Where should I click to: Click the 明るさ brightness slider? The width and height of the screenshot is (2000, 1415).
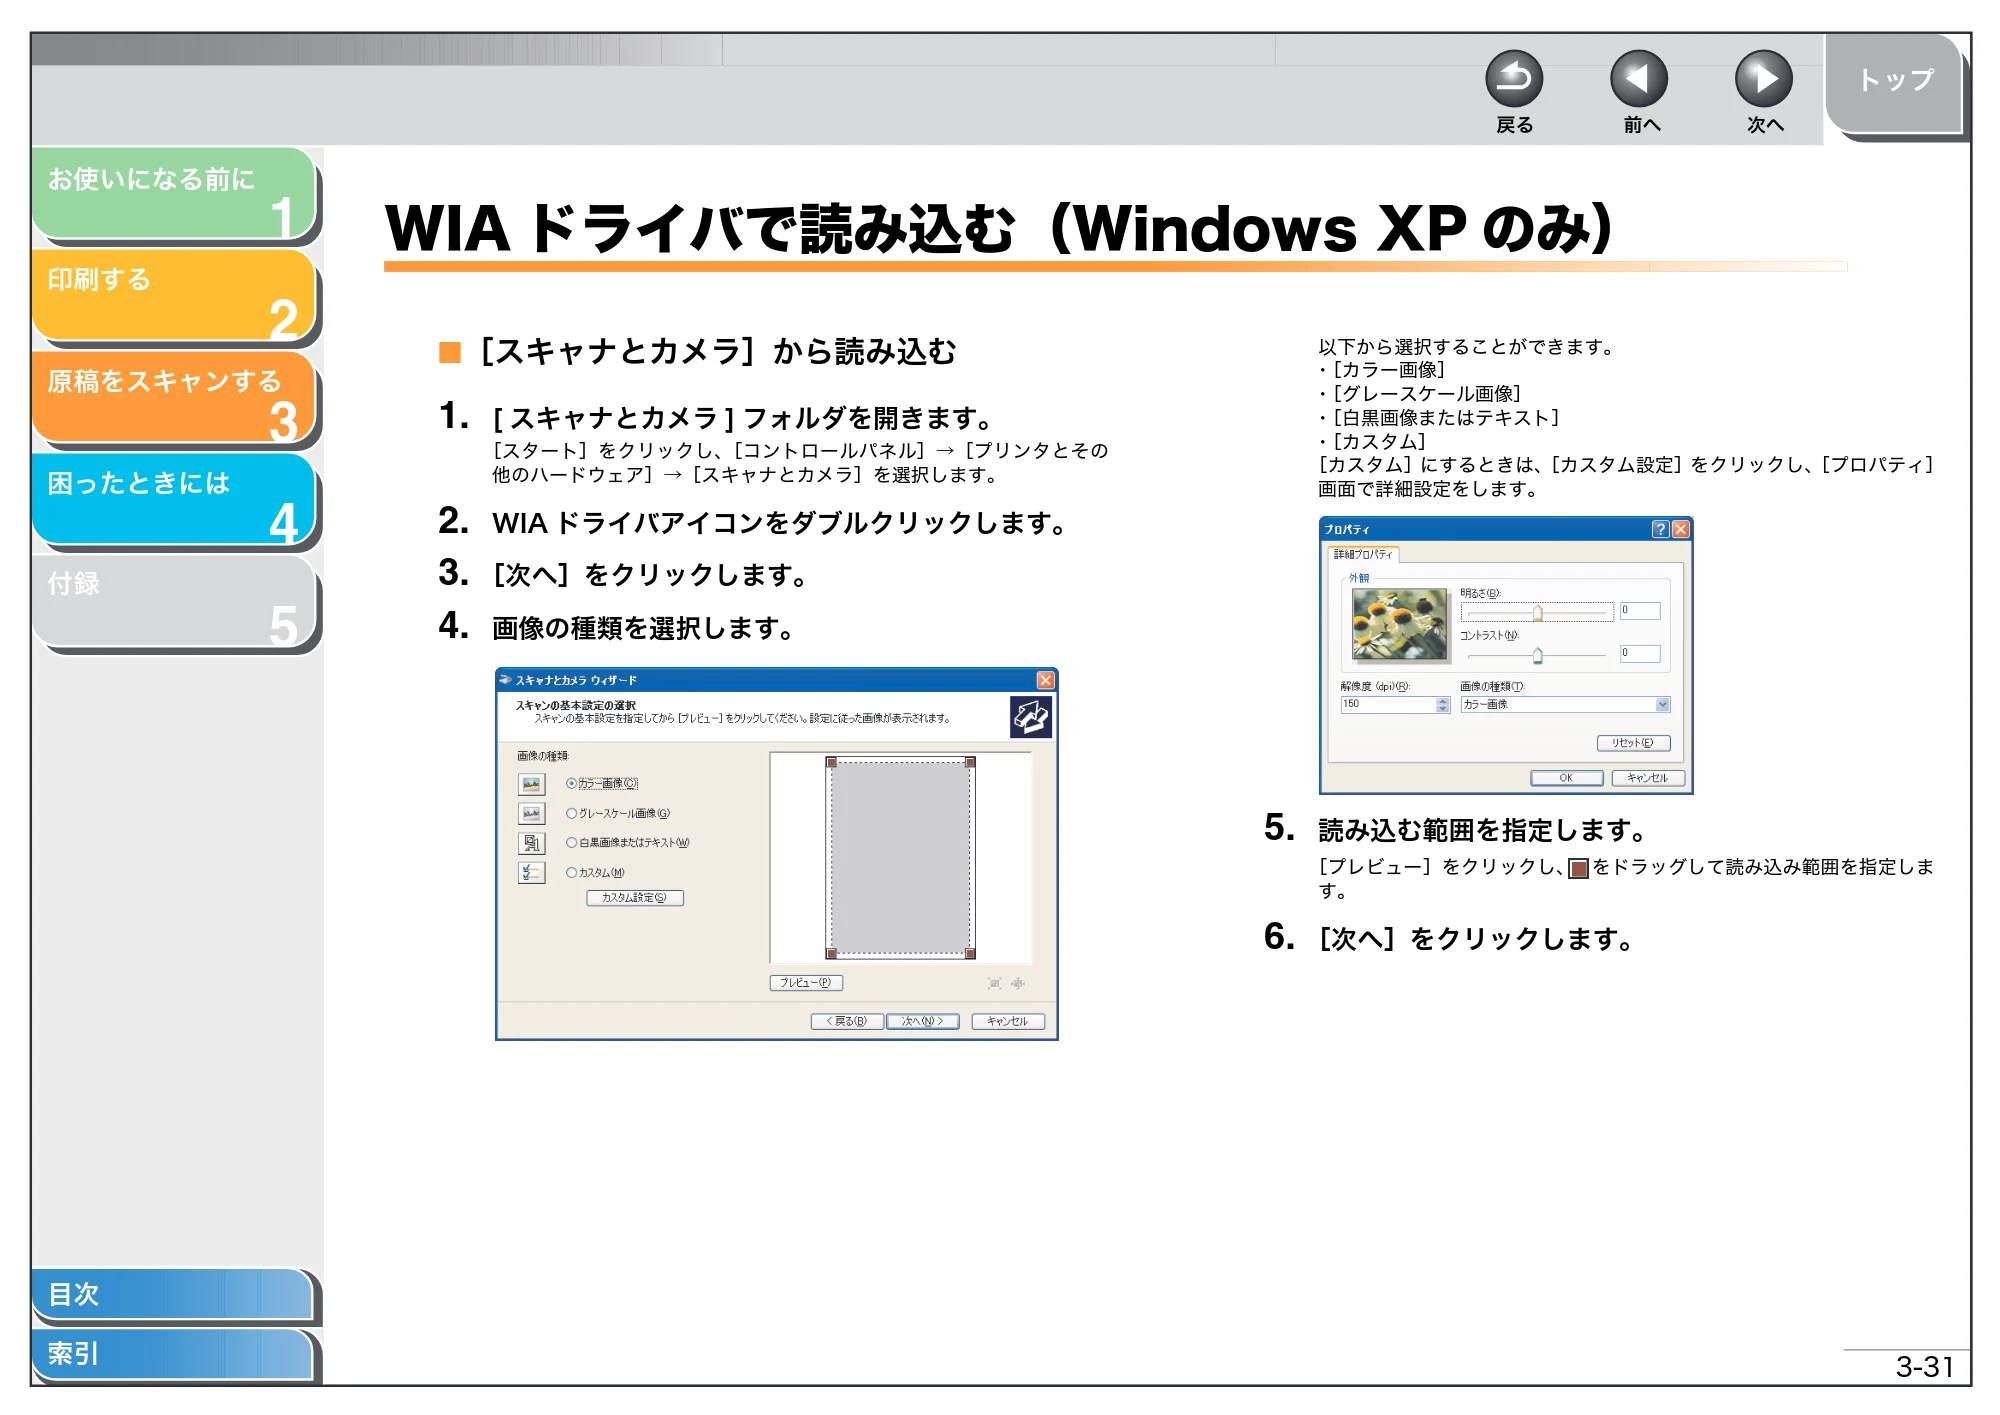(x=1537, y=612)
